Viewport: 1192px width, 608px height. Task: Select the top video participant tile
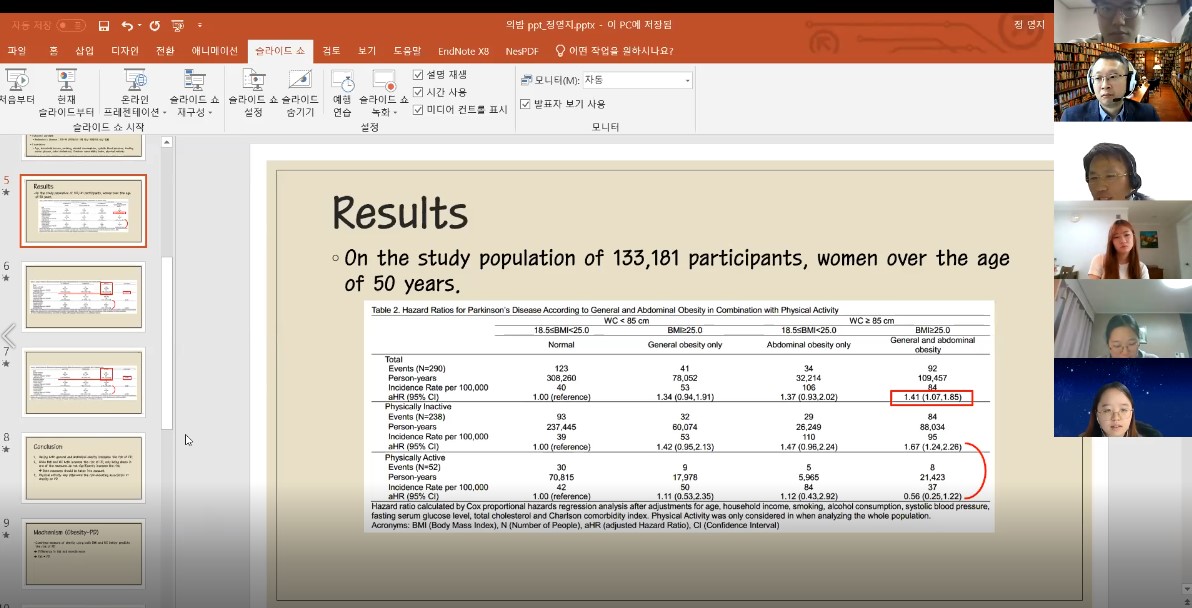tap(1123, 21)
